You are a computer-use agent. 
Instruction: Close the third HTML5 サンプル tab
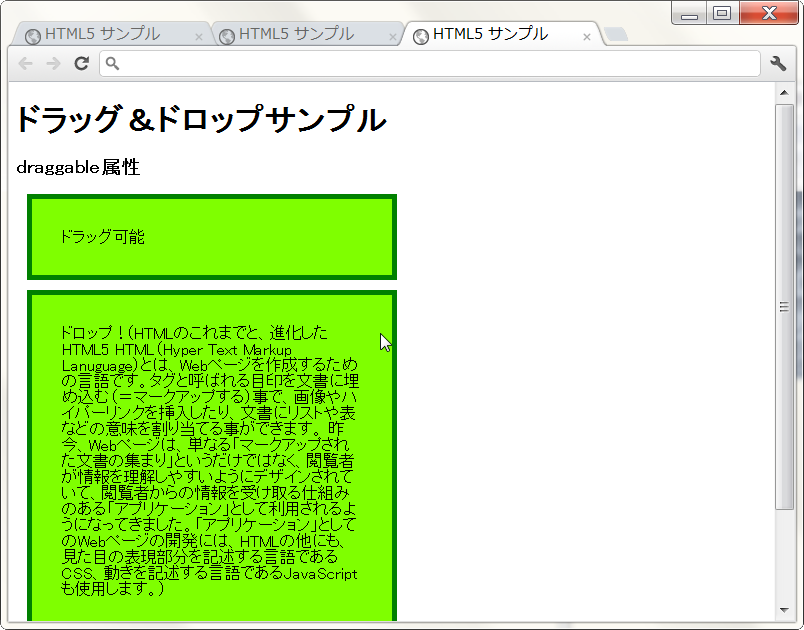tap(587, 37)
